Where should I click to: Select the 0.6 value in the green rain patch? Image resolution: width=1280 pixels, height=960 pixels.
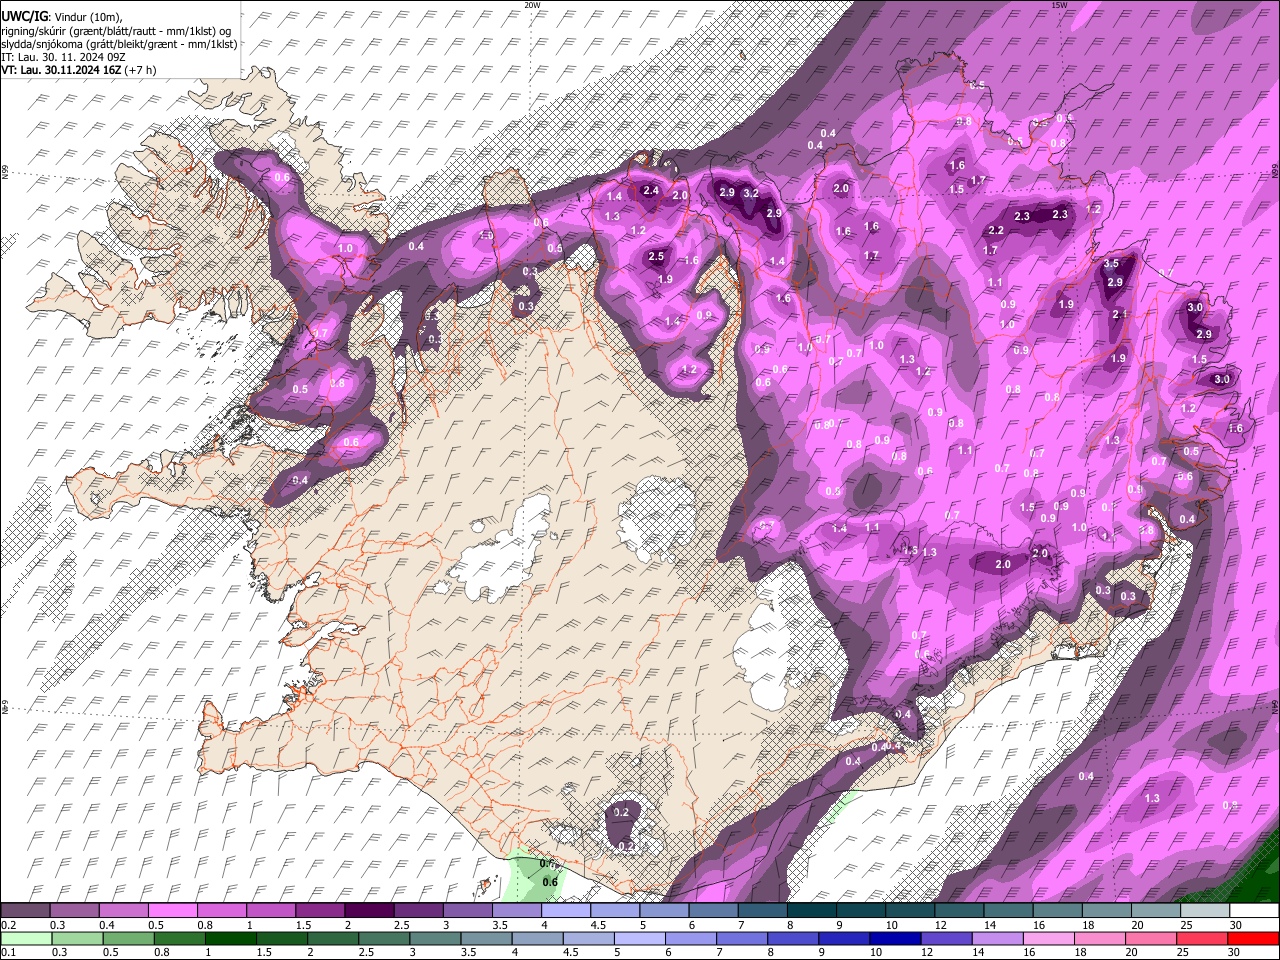pyautogui.click(x=550, y=882)
